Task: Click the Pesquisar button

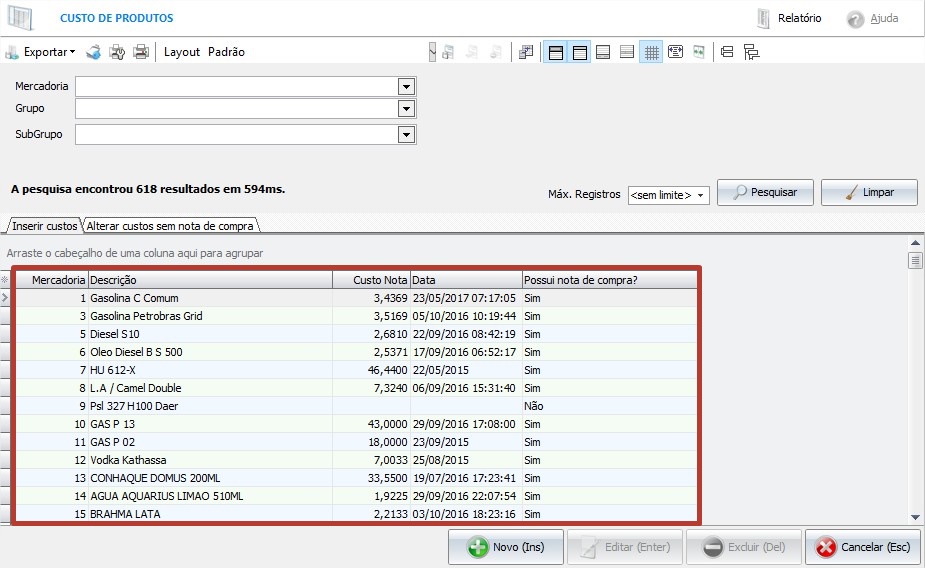Action: point(765,192)
